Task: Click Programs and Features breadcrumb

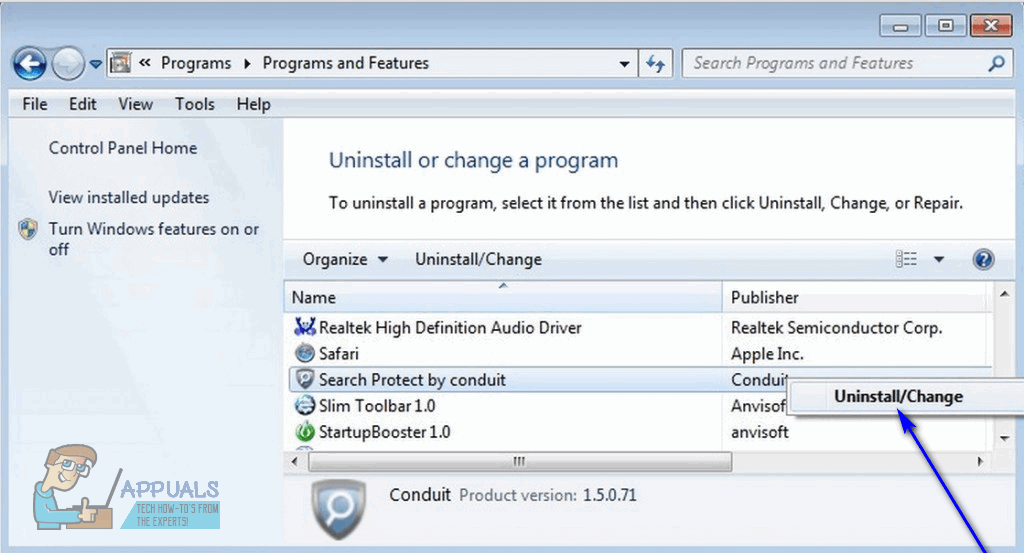Action: [345, 63]
